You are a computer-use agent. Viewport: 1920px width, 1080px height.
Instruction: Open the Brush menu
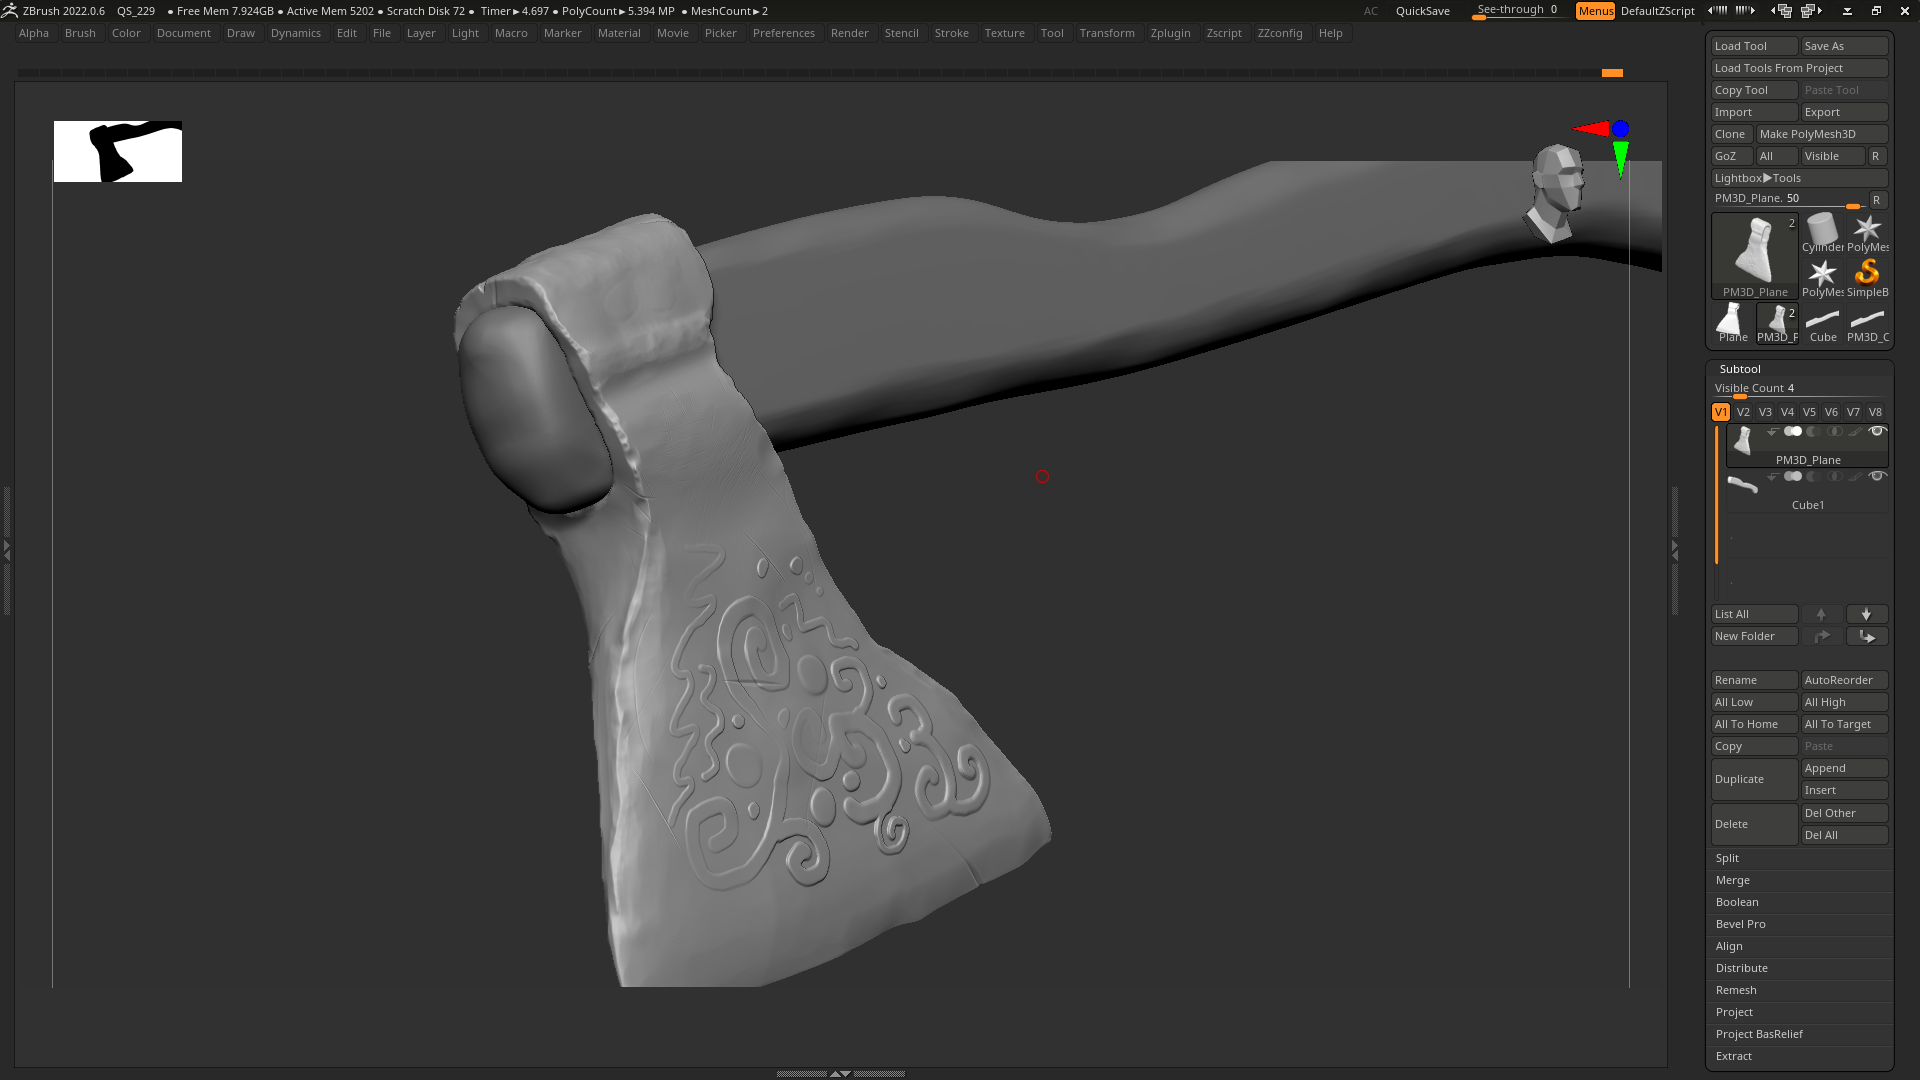click(x=80, y=33)
